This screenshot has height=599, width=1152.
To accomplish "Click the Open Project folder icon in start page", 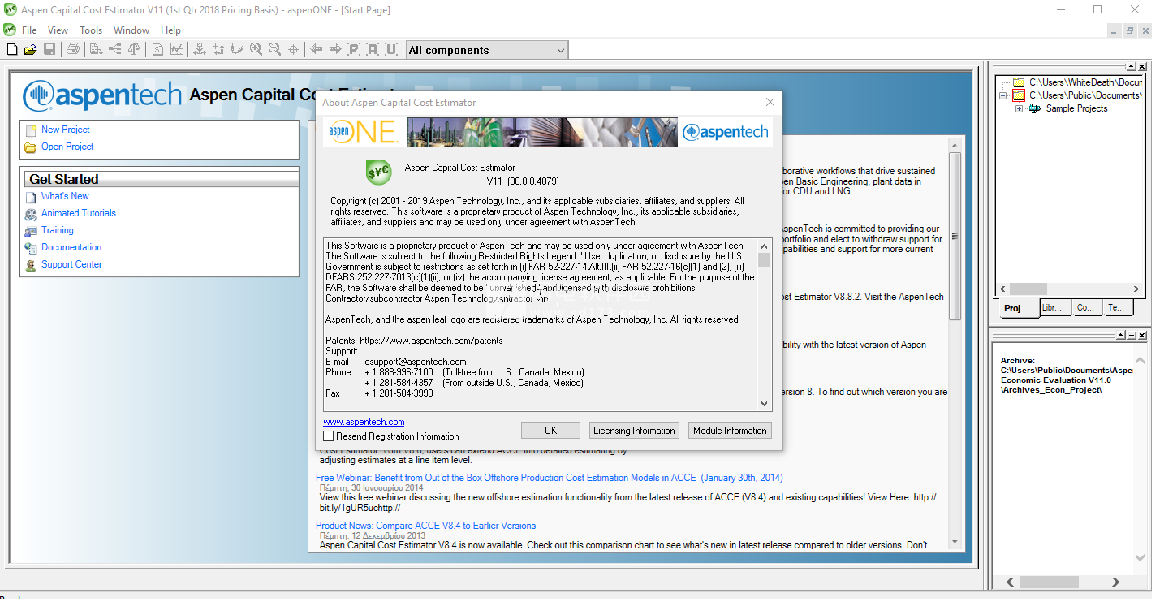I will tap(30, 147).
